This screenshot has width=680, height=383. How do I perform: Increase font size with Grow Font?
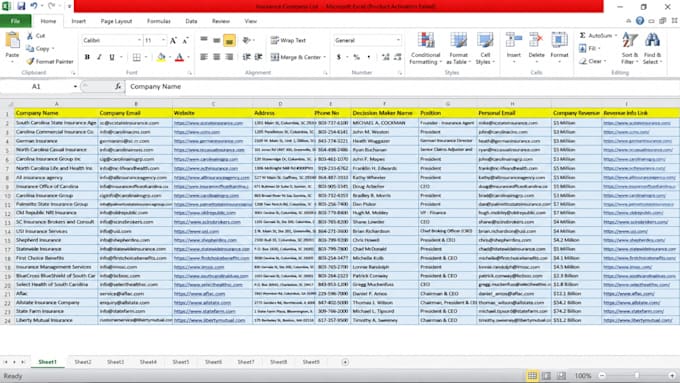[173, 40]
